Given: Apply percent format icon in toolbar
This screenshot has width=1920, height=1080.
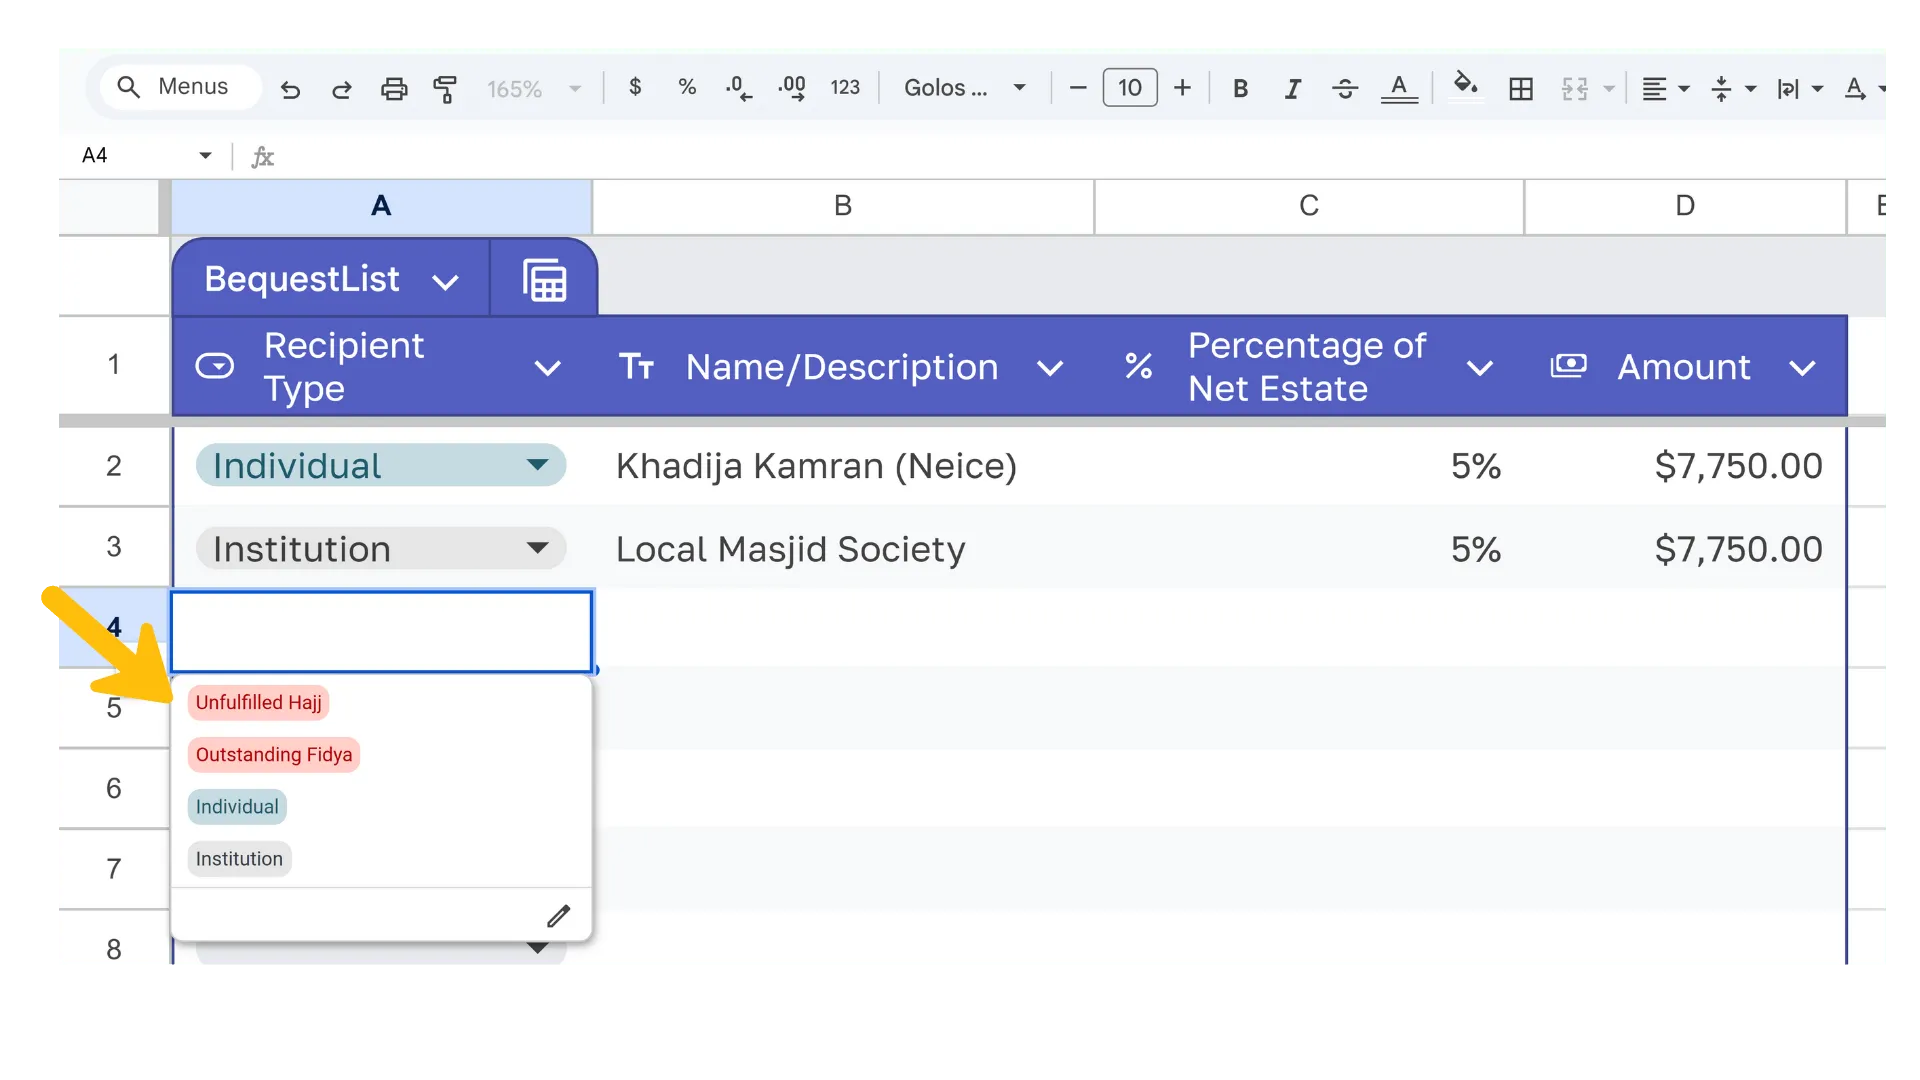Looking at the screenshot, I should [x=687, y=87].
